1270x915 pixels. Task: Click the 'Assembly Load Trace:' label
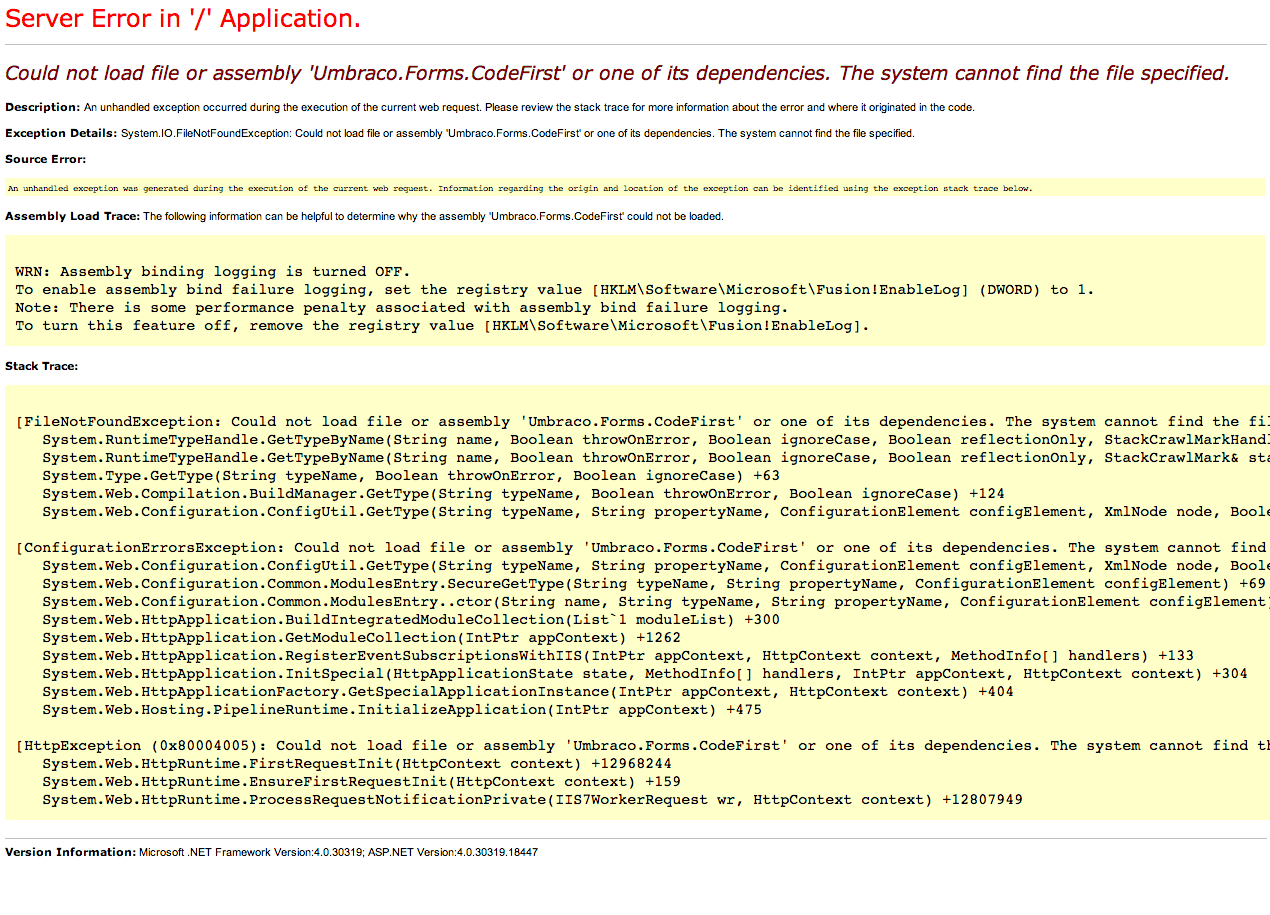click(73, 216)
